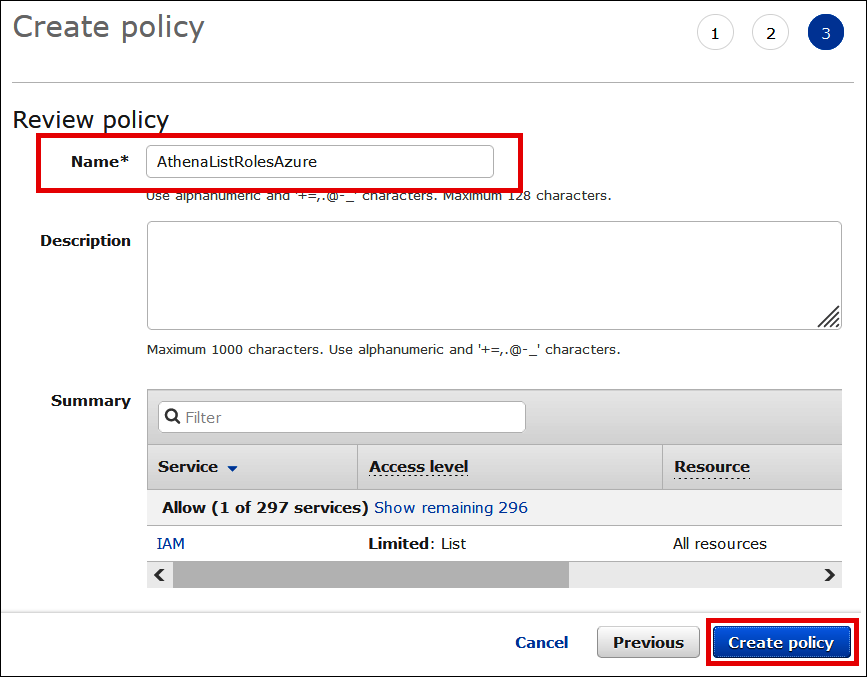This screenshot has width=867, height=677.
Task: Click the Access level column header
Action: [x=418, y=467]
